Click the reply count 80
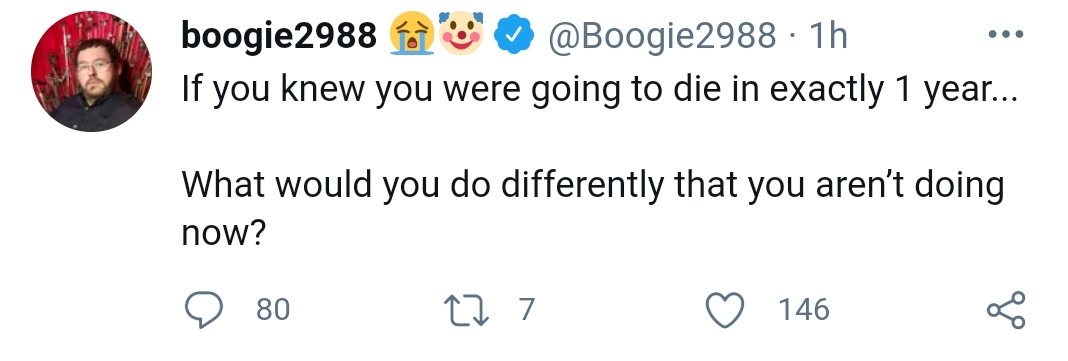Image resolution: width=1068 pixels, height=361 pixels. 273,310
